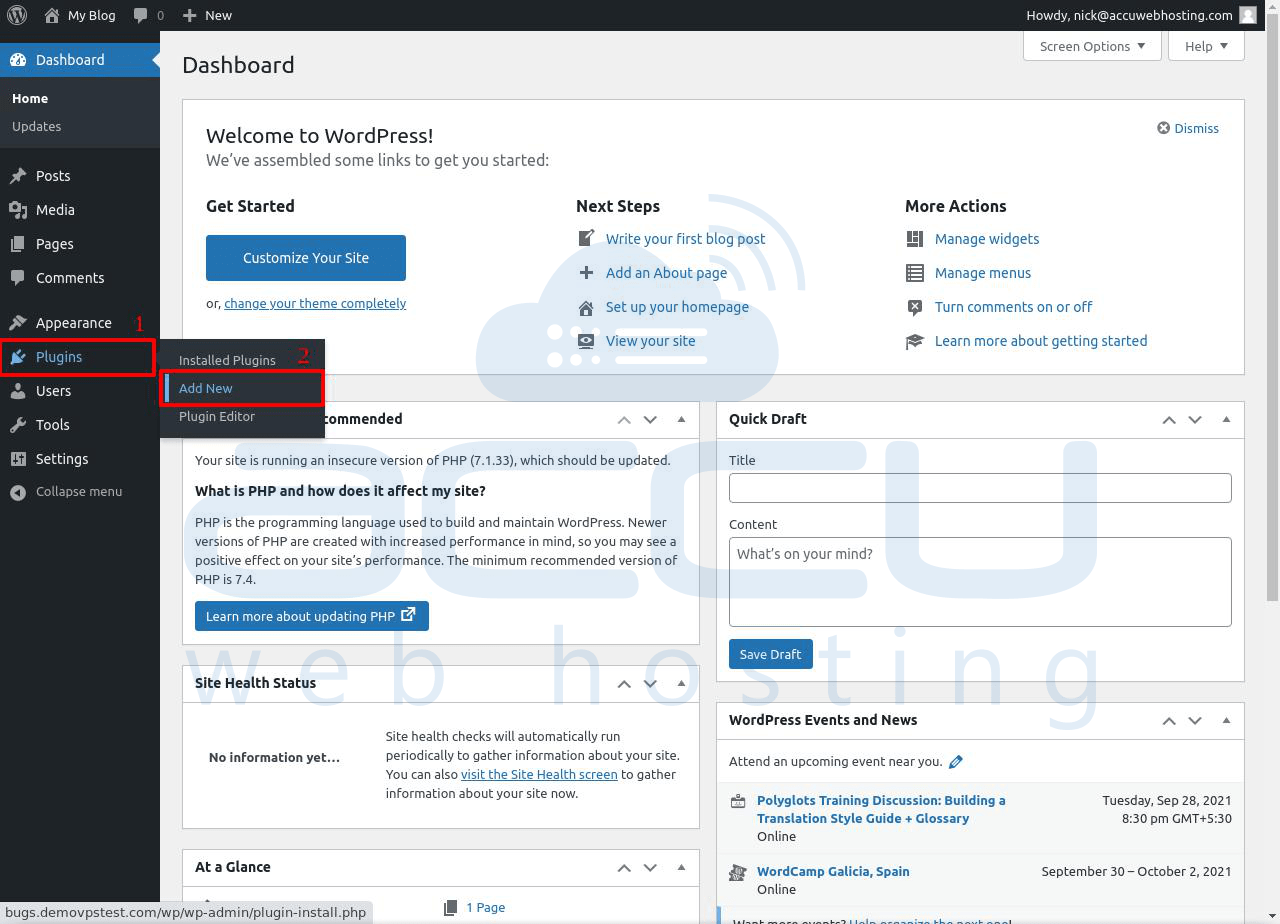1280x924 pixels.
Task: Open My Blog home icon
Action: click(52, 15)
